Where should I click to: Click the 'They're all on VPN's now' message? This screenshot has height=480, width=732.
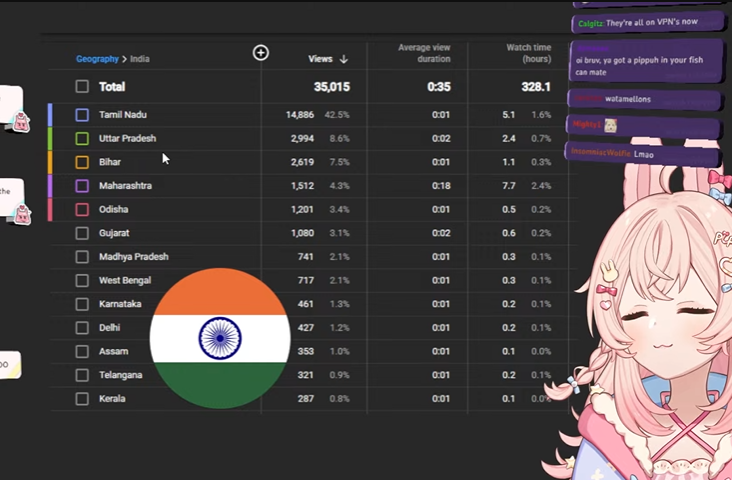tap(648, 22)
